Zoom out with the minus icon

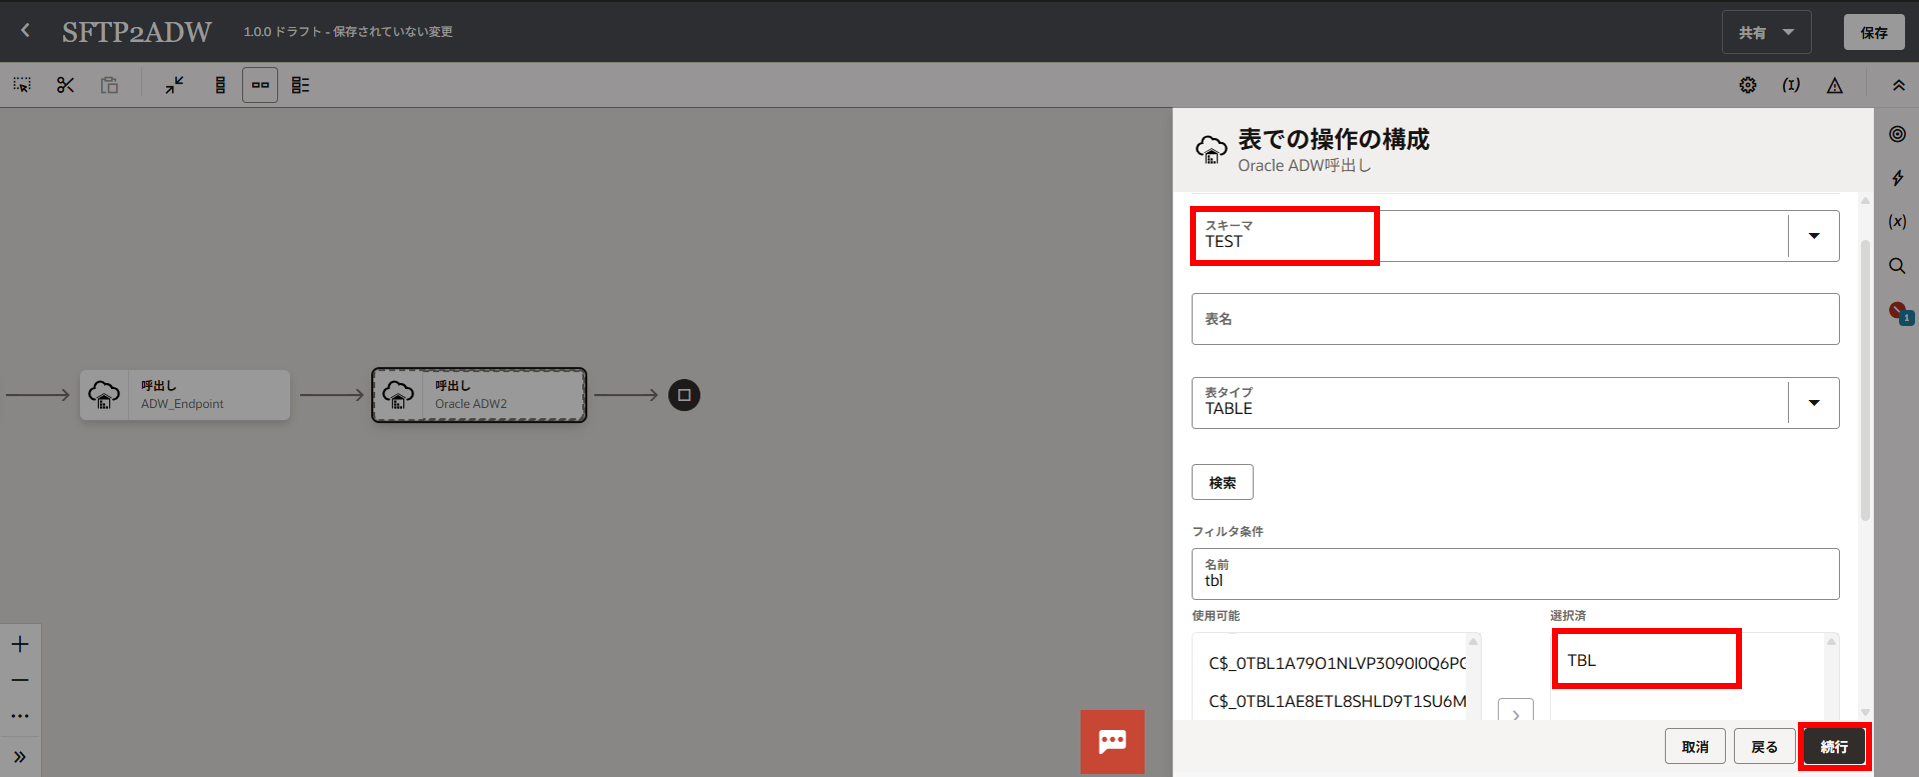point(20,680)
